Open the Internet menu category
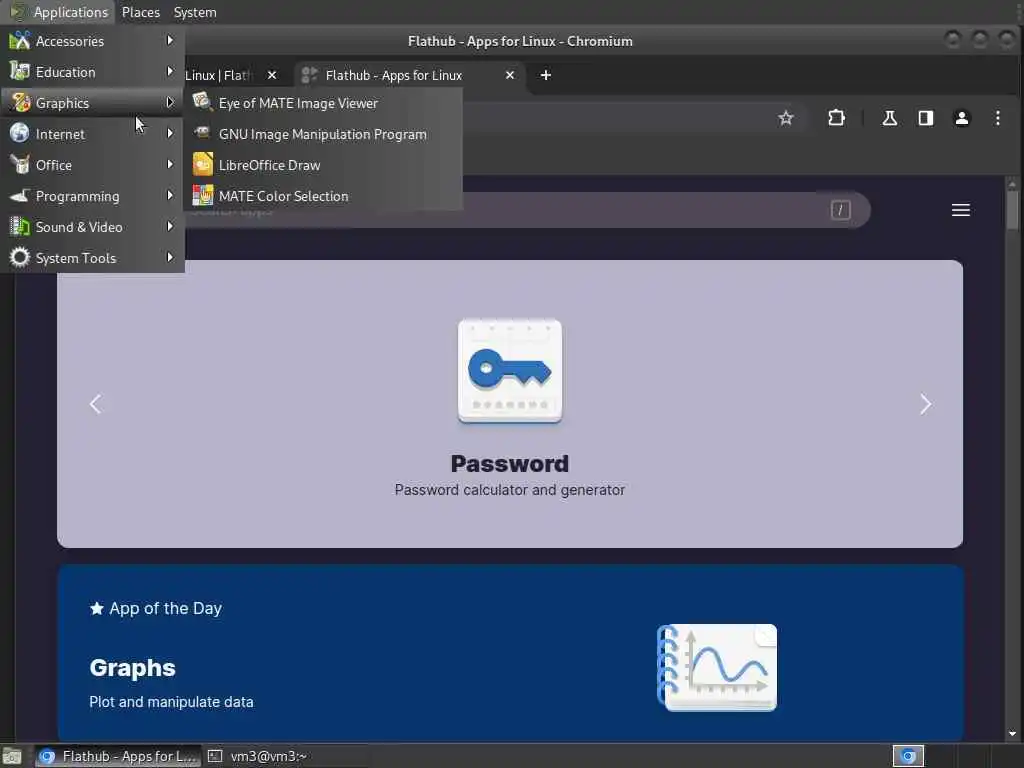Screen dimensions: 1024x768 click(92, 134)
